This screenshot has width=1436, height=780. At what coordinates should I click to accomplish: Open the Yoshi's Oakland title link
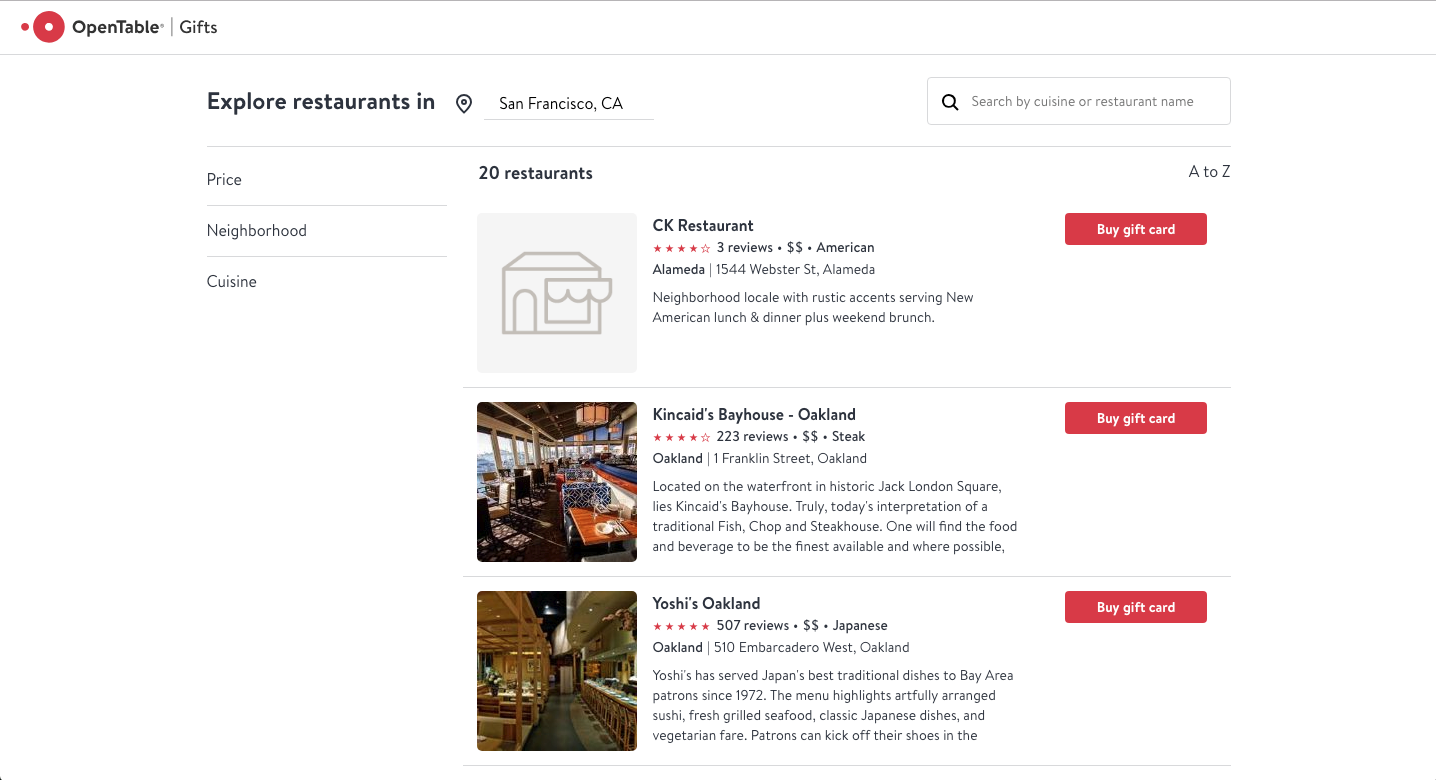(x=706, y=604)
